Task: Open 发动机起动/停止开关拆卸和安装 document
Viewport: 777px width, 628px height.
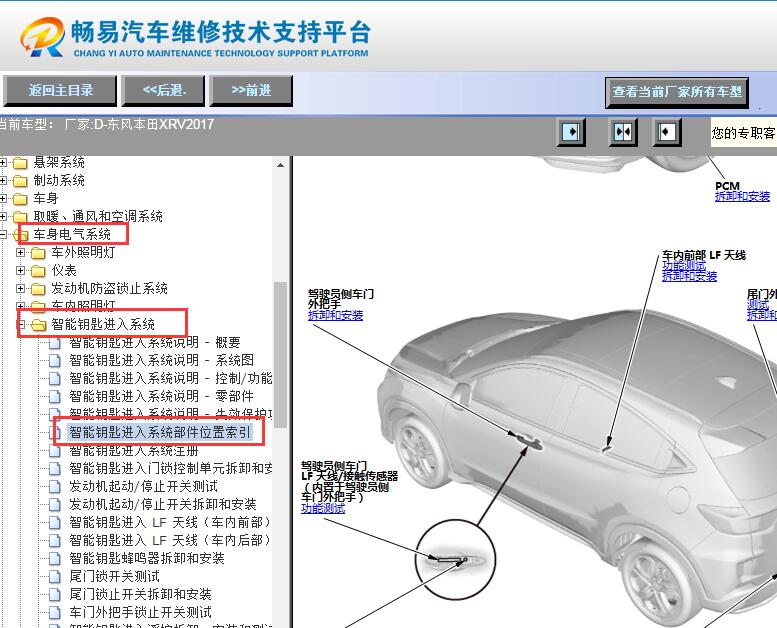Action: [163, 504]
